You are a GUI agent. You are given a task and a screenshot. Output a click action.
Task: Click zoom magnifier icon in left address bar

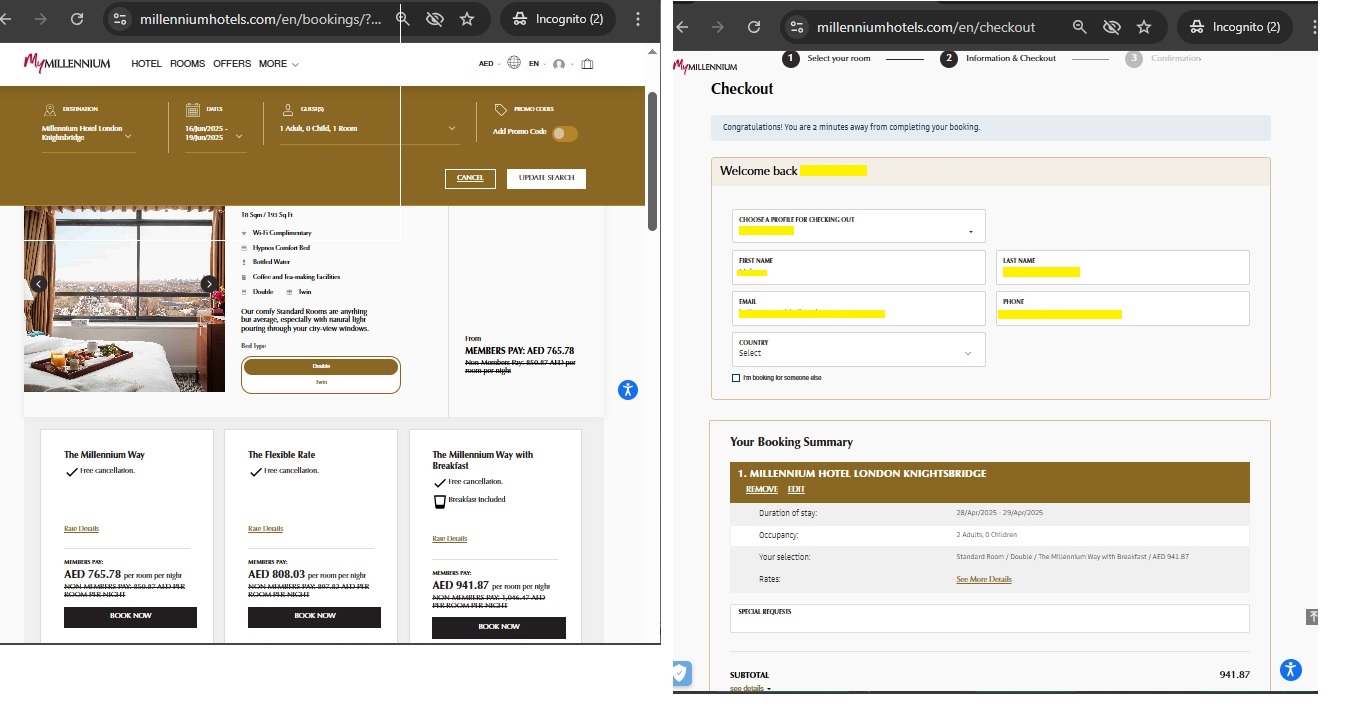(x=402, y=19)
